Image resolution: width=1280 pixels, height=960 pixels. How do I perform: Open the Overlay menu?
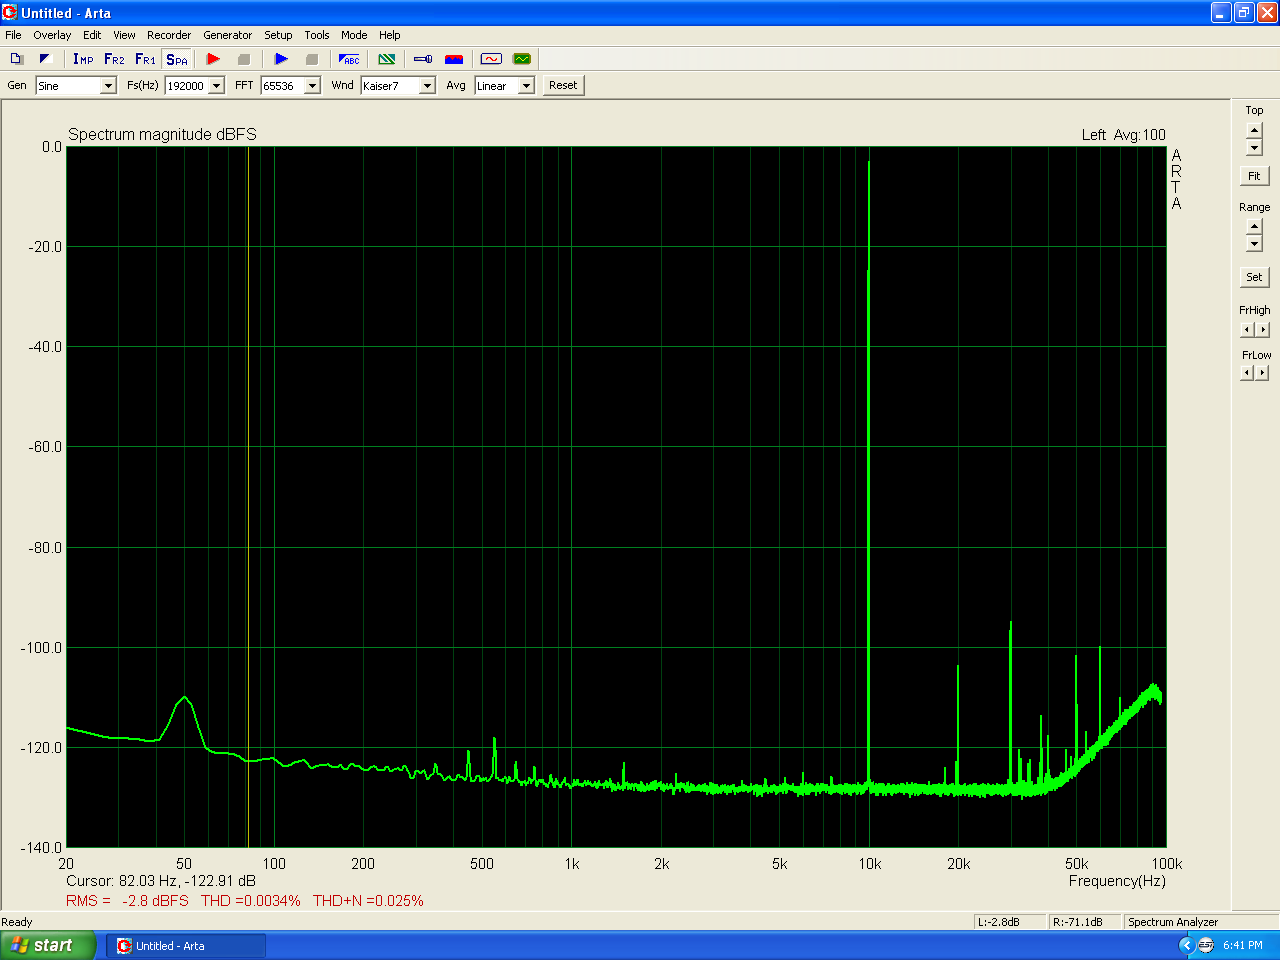(52, 35)
